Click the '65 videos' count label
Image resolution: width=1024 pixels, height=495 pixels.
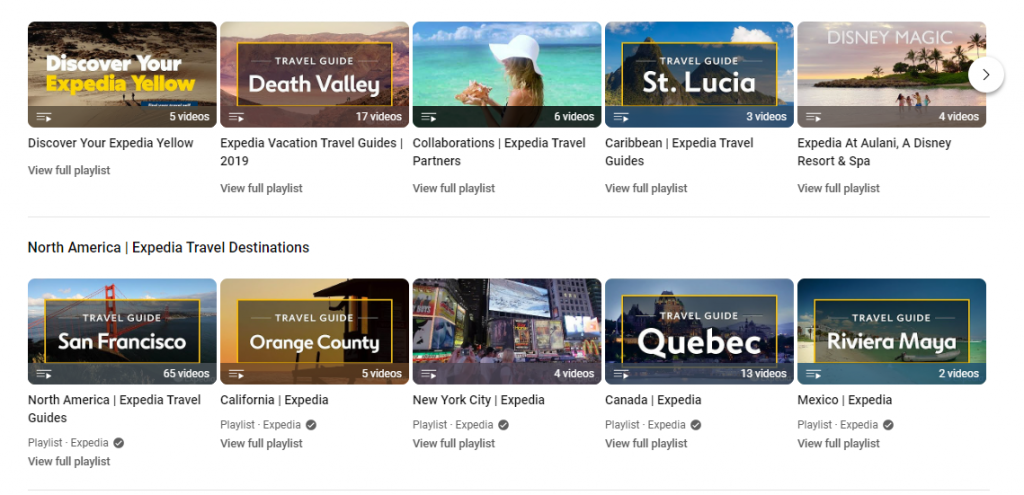186,374
